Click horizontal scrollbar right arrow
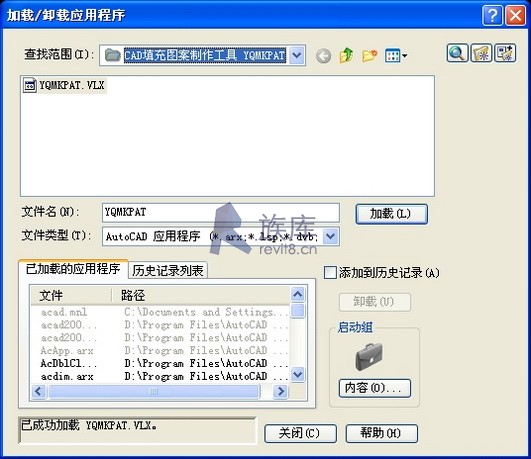Image resolution: width=531 pixels, height=459 pixels. pyautogui.click(x=280, y=392)
